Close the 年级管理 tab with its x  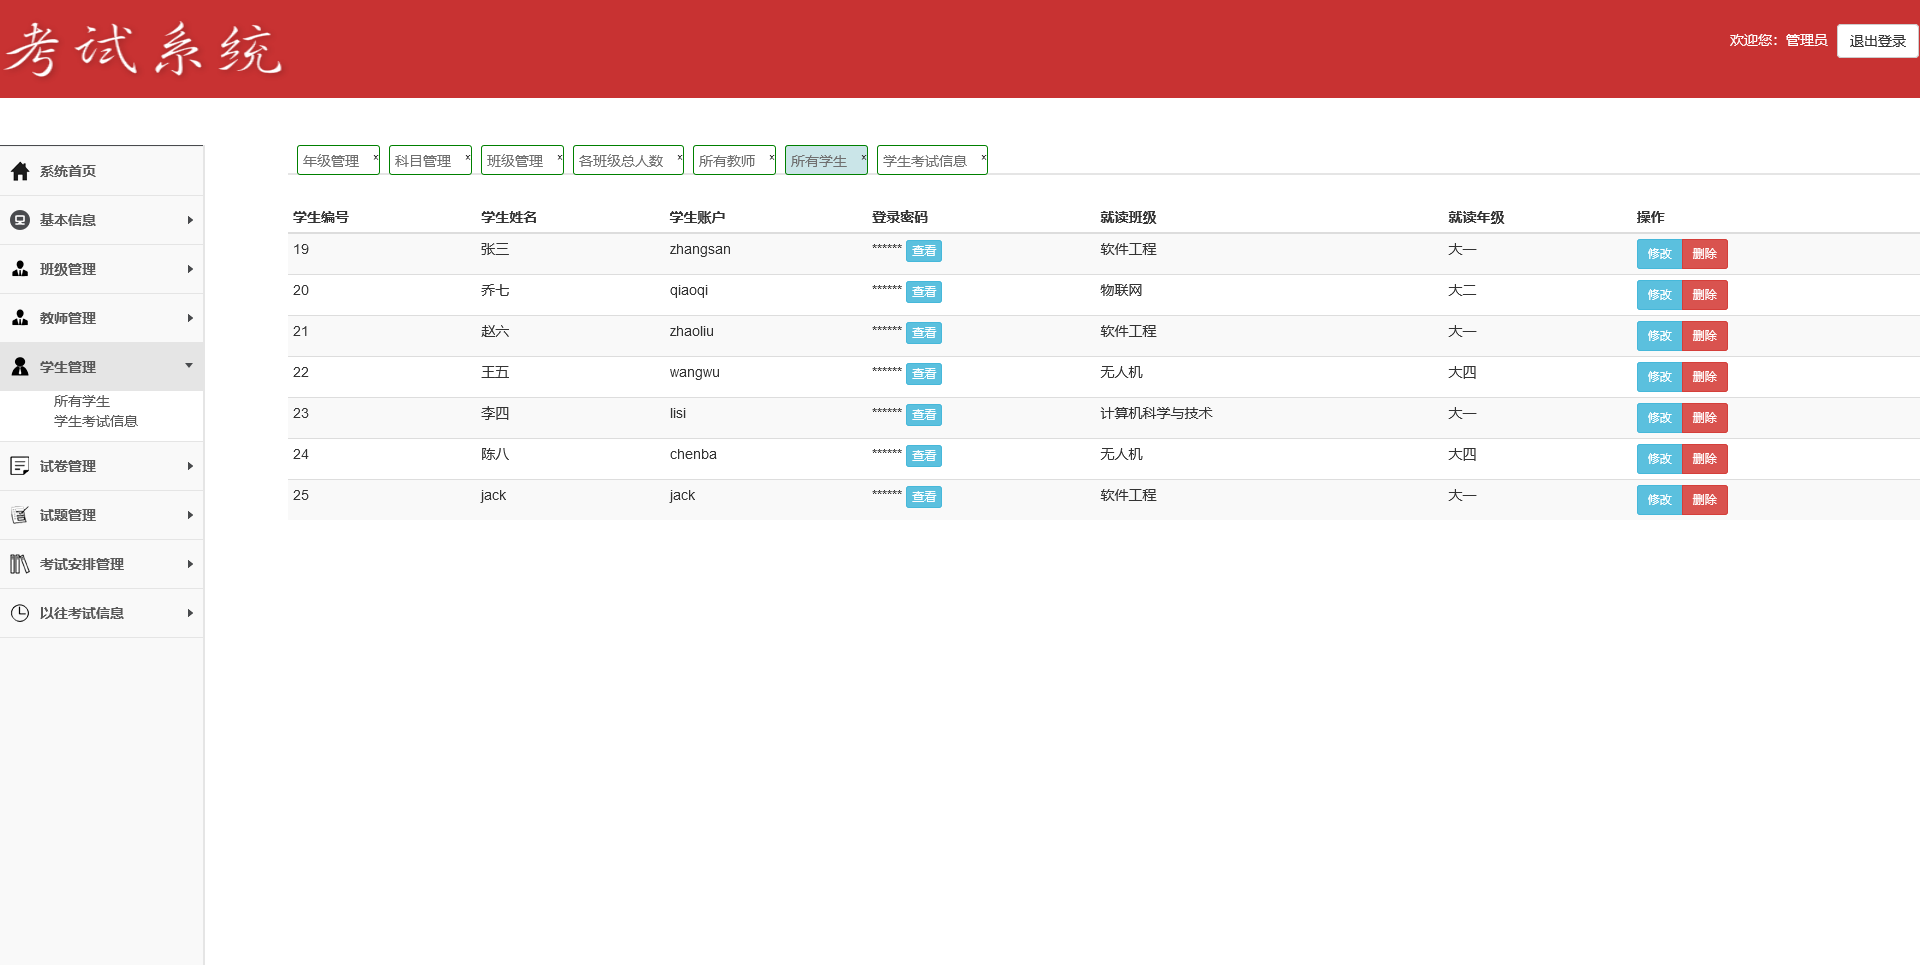(375, 158)
